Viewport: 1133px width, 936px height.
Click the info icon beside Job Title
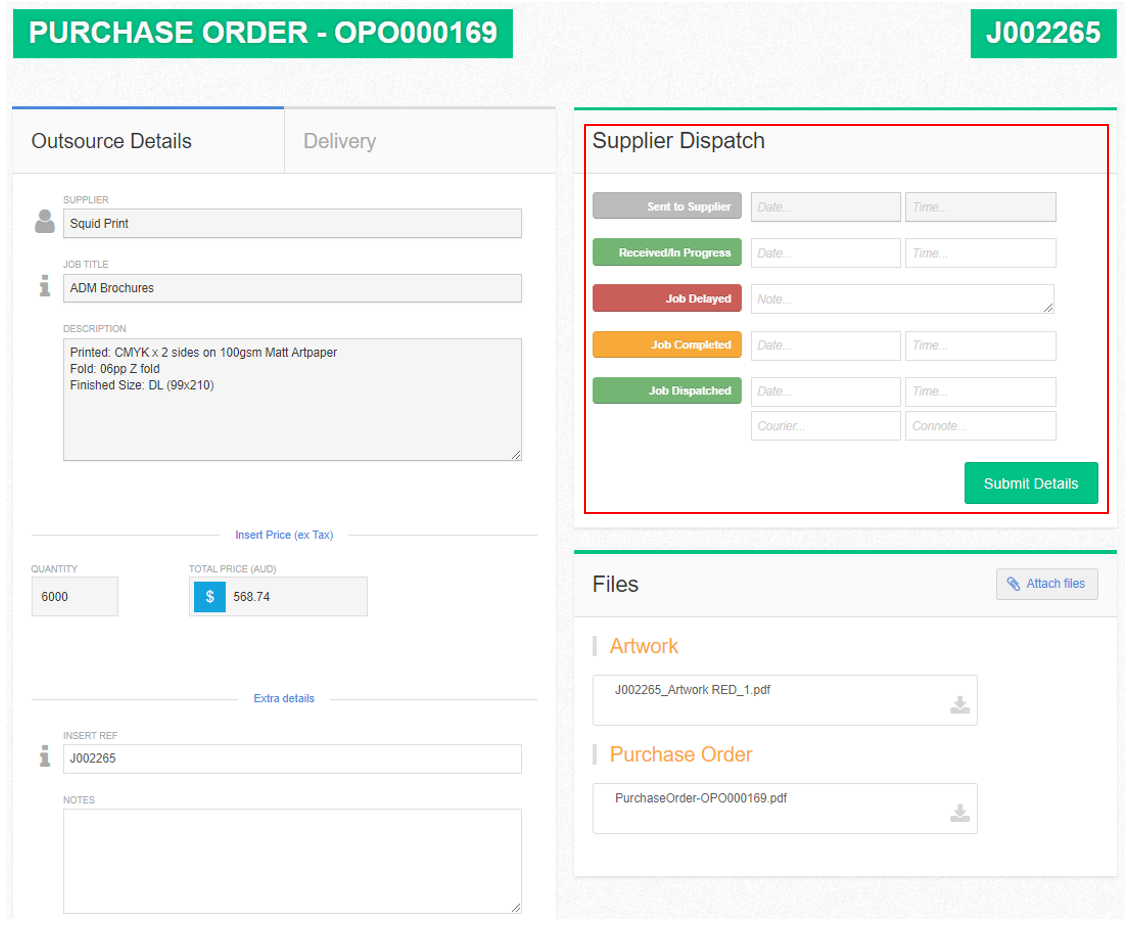click(45, 285)
